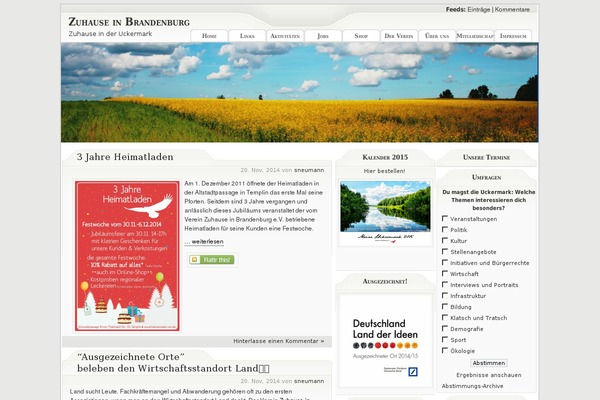Check the Veranstaltungen checkbox

click(x=445, y=218)
